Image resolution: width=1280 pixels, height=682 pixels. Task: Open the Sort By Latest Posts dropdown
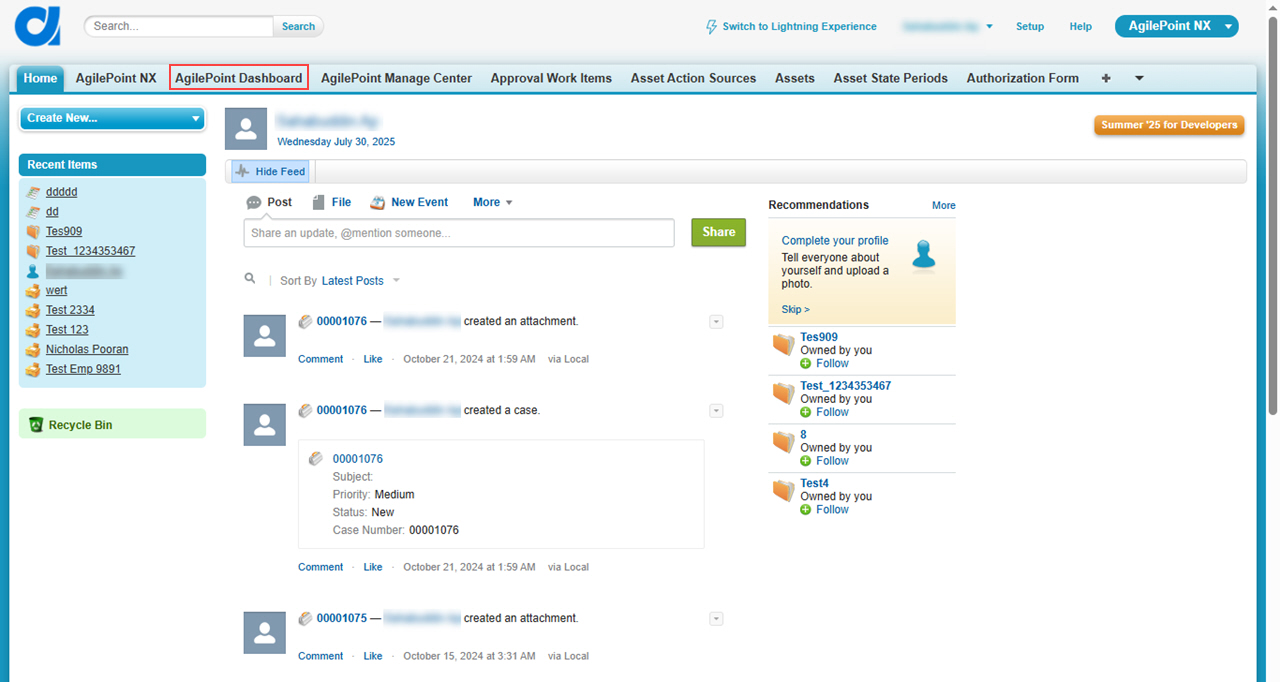point(361,281)
